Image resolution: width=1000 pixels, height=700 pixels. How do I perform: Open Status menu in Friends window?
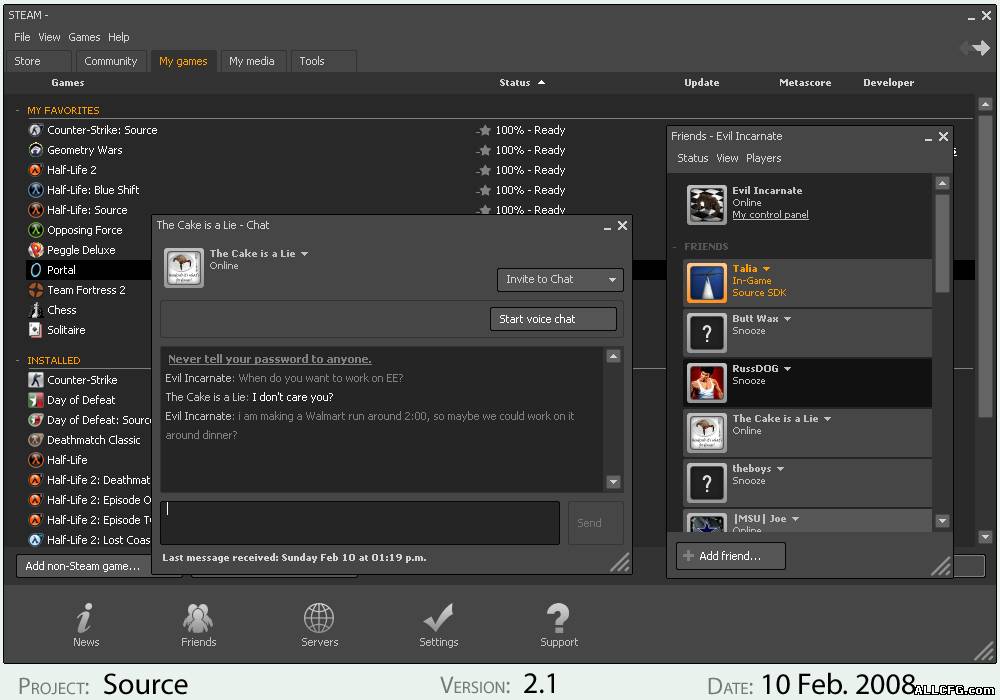pyautogui.click(x=693, y=158)
